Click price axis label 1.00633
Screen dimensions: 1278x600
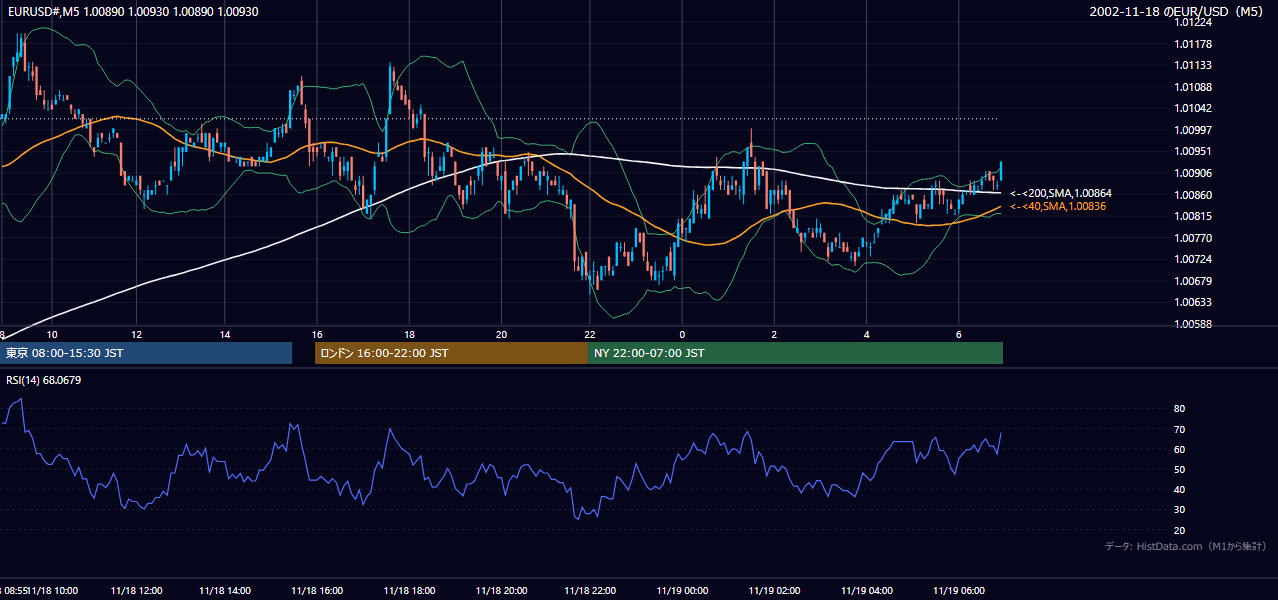click(x=1192, y=302)
